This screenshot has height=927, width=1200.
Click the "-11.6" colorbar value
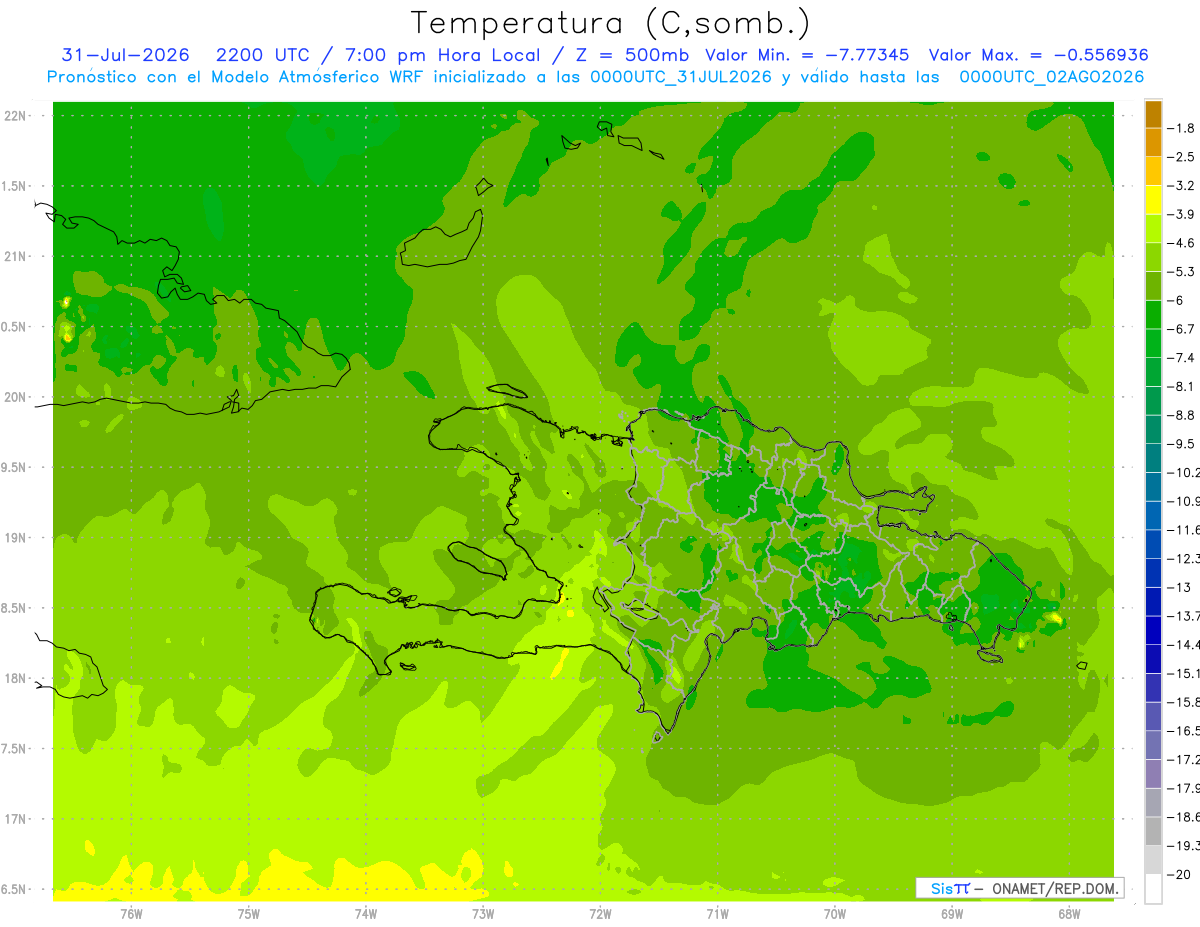click(x=1184, y=530)
